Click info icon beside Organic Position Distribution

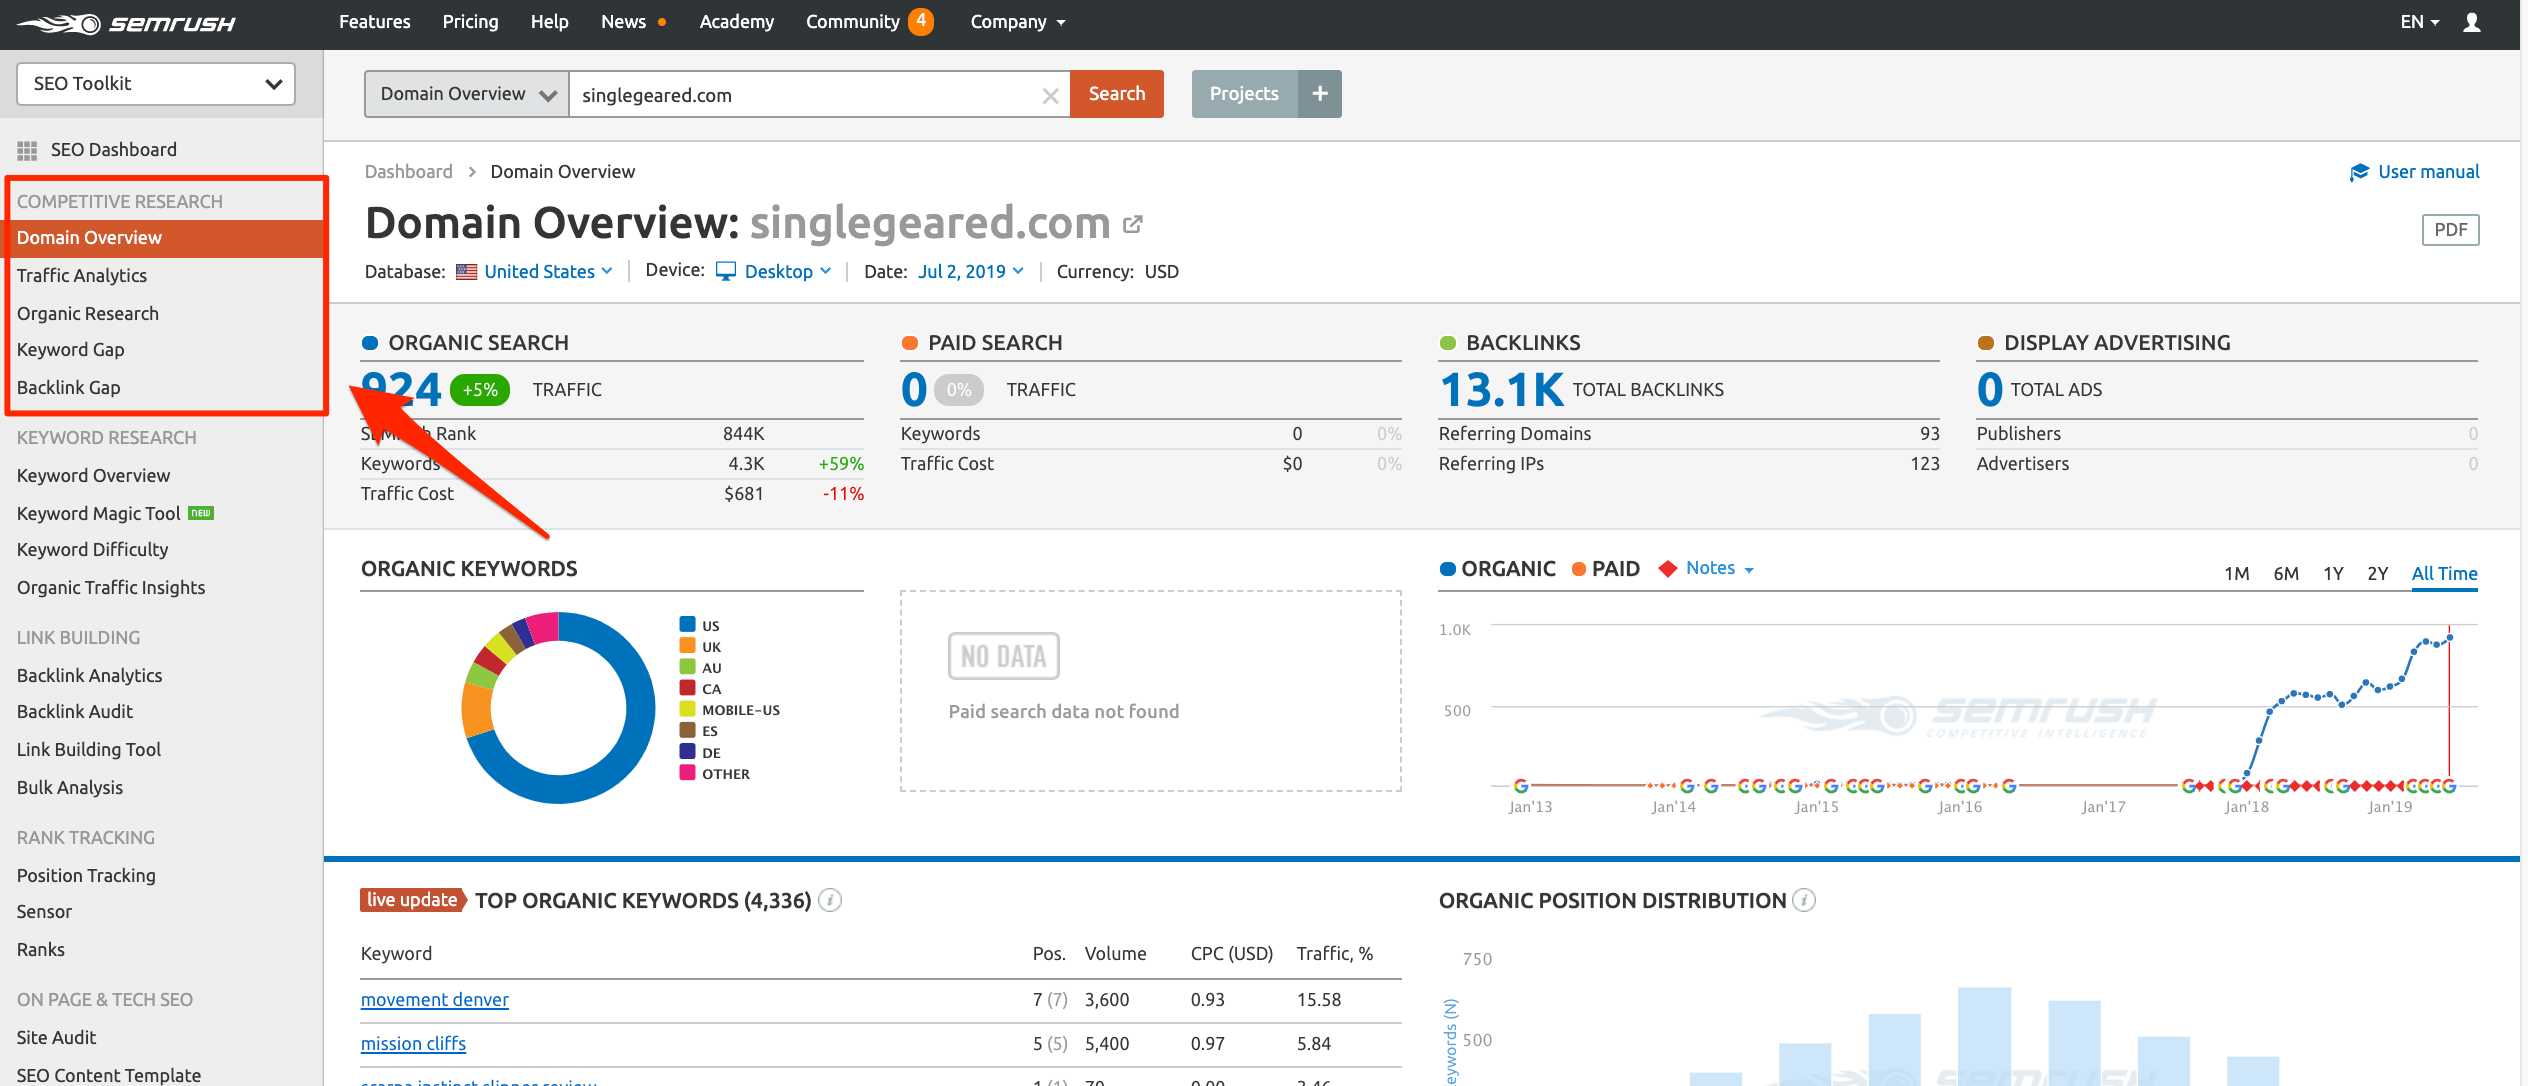1804,900
